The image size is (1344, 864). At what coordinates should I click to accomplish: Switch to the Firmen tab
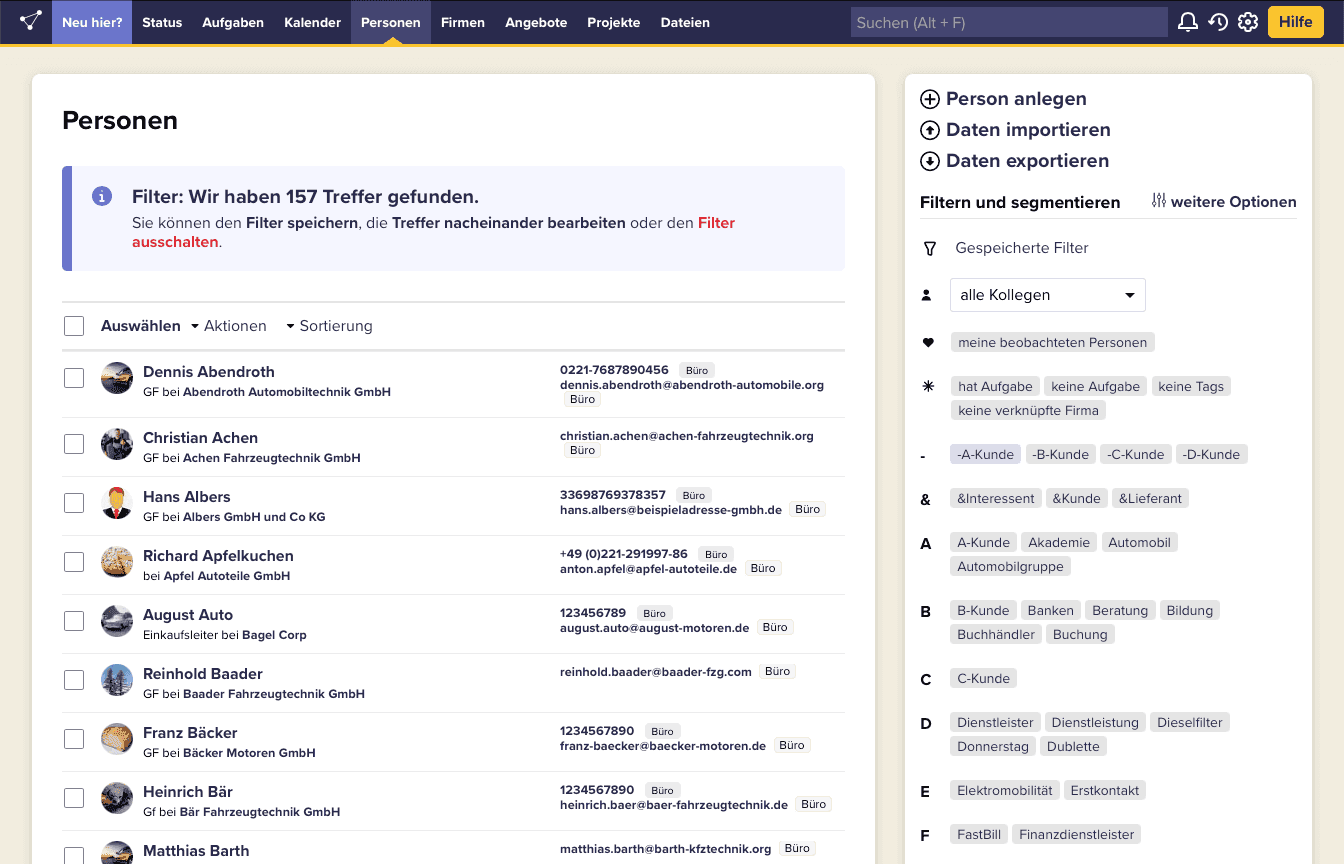463,22
